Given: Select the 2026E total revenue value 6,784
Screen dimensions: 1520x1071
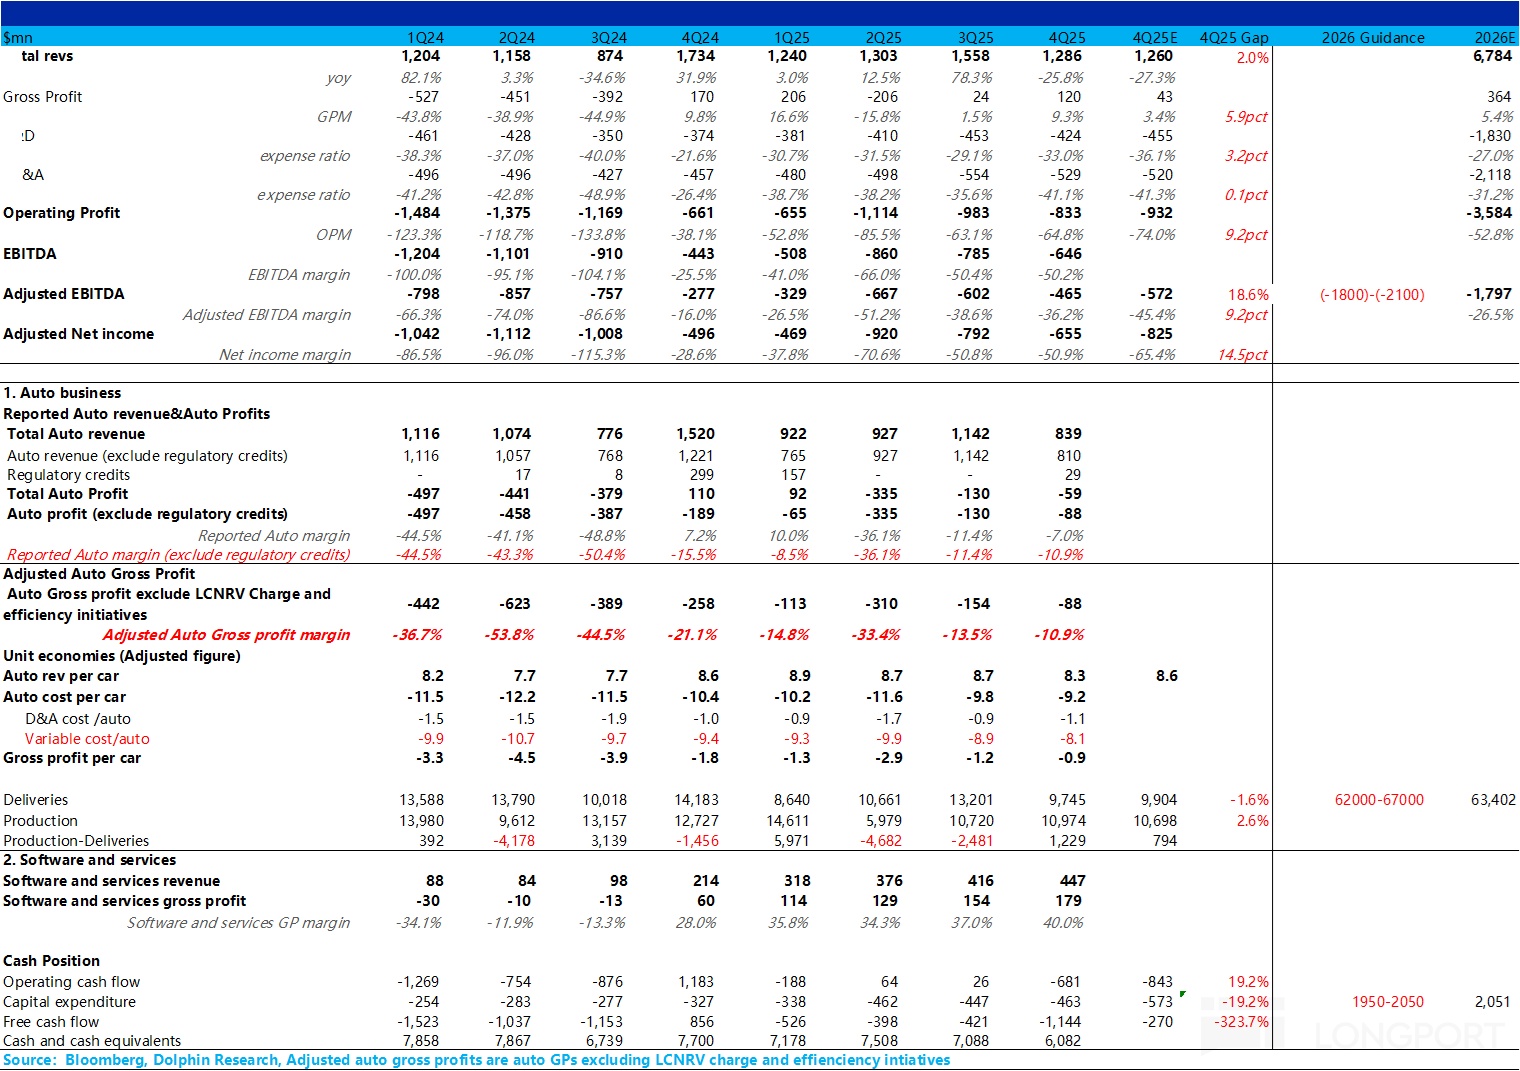Looking at the screenshot, I should (x=1492, y=57).
